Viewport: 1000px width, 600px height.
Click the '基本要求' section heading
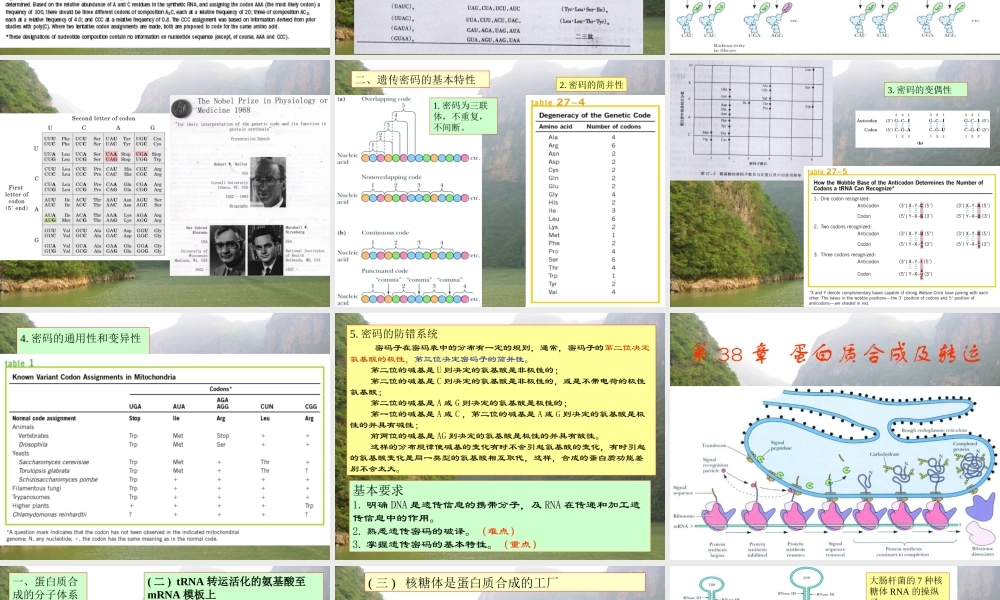[377, 491]
